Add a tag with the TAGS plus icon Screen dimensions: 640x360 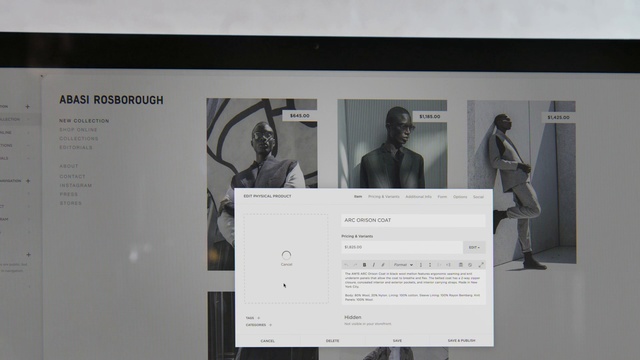coord(259,318)
